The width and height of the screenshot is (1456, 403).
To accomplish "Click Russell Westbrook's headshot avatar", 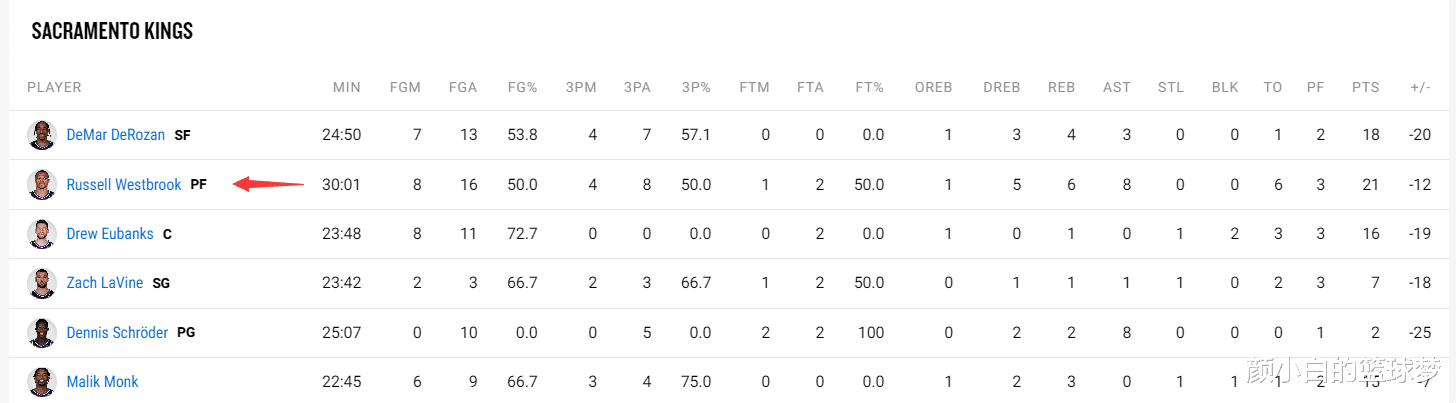I will (x=41, y=185).
